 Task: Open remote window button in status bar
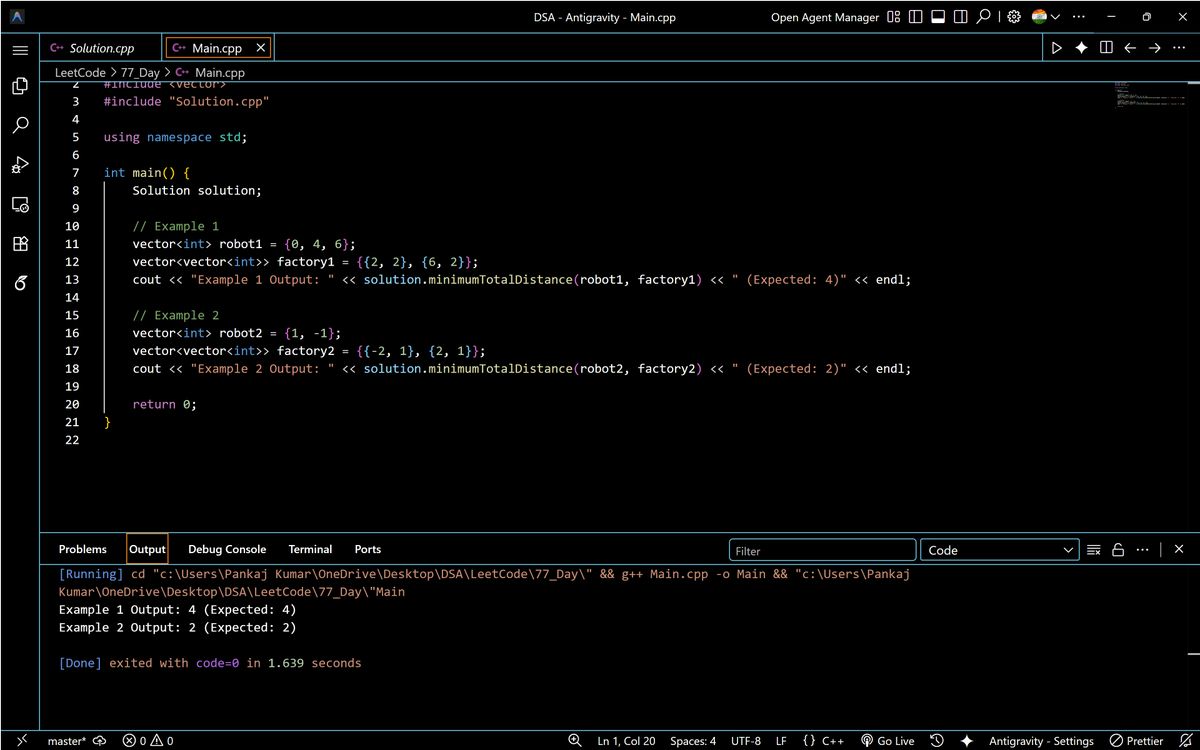(20, 741)
